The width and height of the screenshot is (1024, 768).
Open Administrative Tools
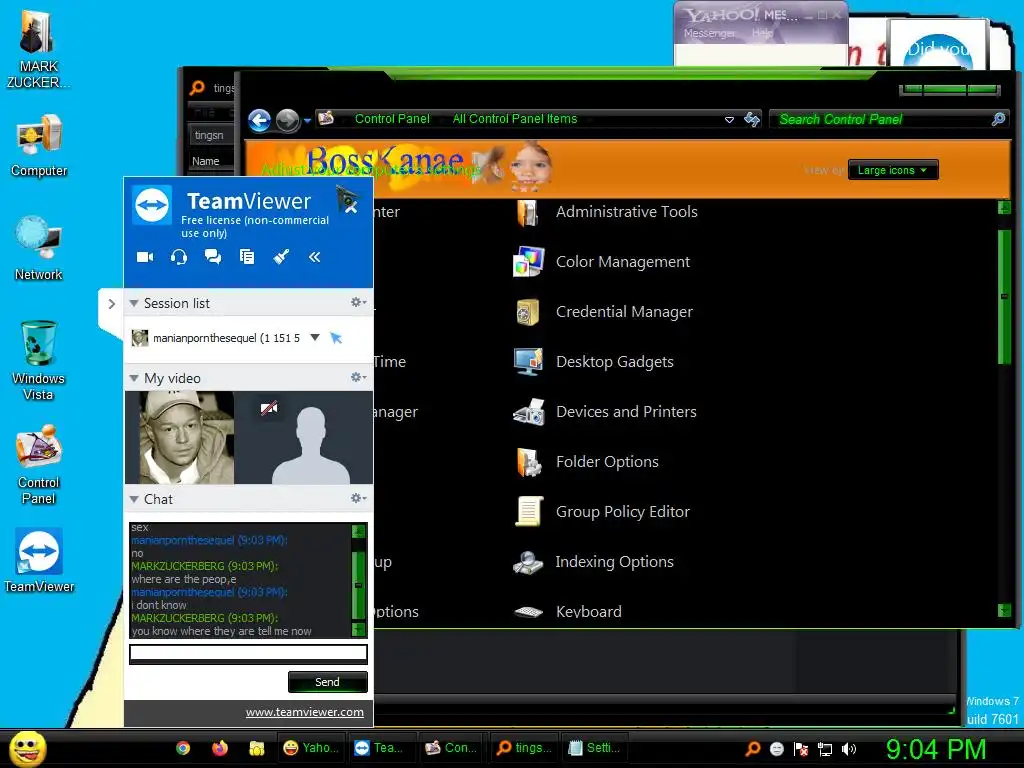[607, 212]
